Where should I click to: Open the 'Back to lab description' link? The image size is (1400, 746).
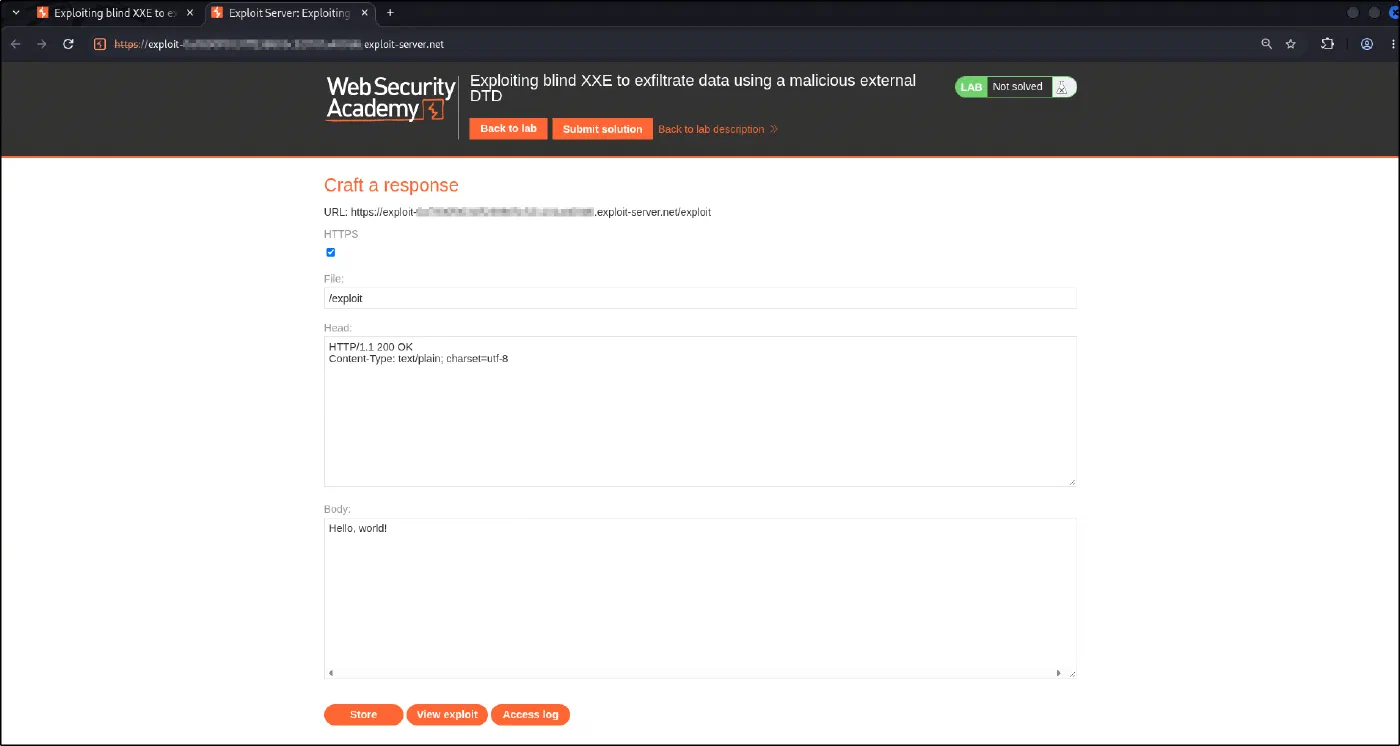coord(718,129)
